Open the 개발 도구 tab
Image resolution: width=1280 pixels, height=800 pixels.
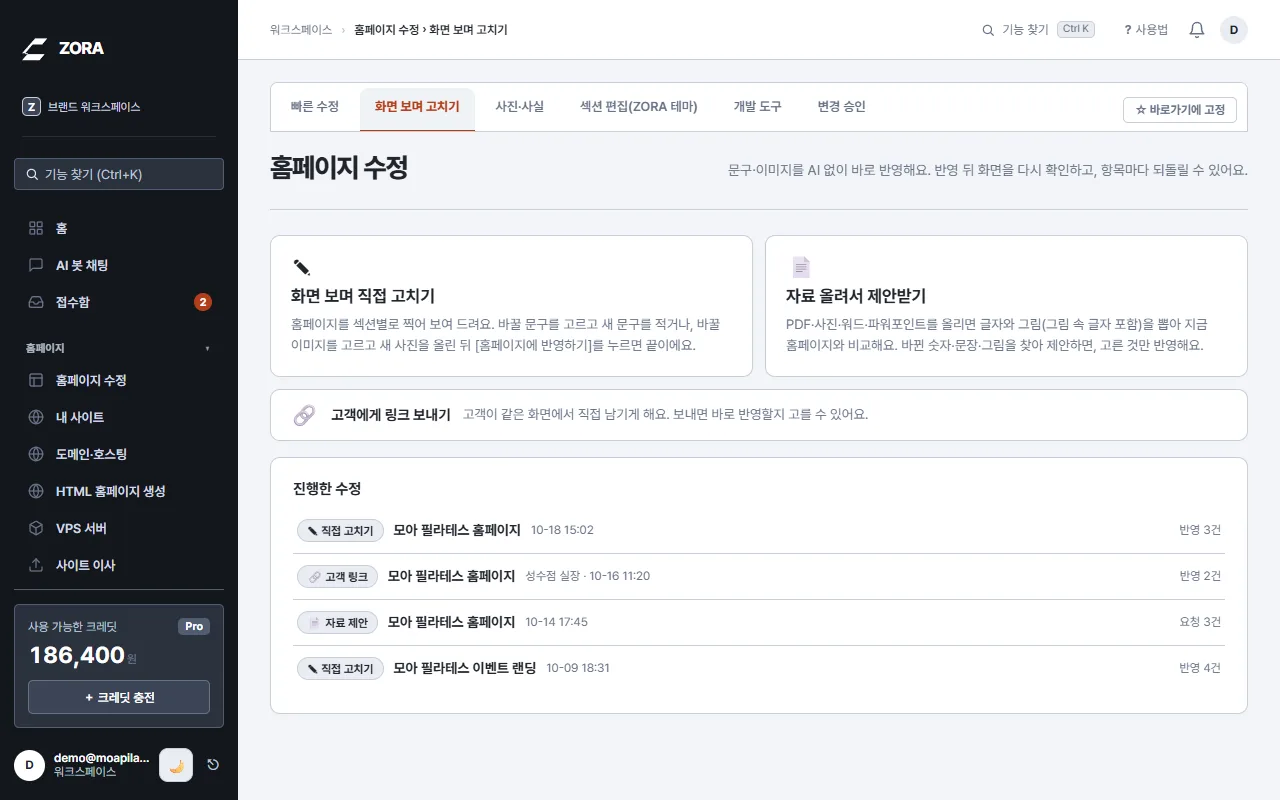coord(757,107)
